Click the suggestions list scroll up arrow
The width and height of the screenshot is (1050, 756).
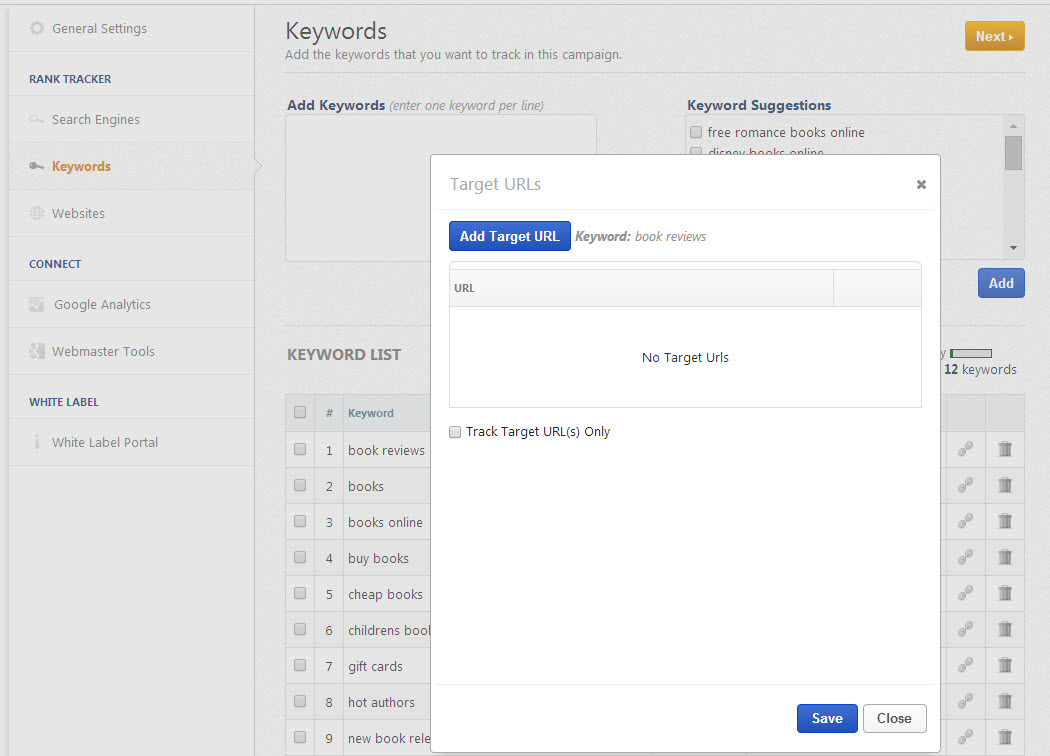click(x=1013, y=126)
